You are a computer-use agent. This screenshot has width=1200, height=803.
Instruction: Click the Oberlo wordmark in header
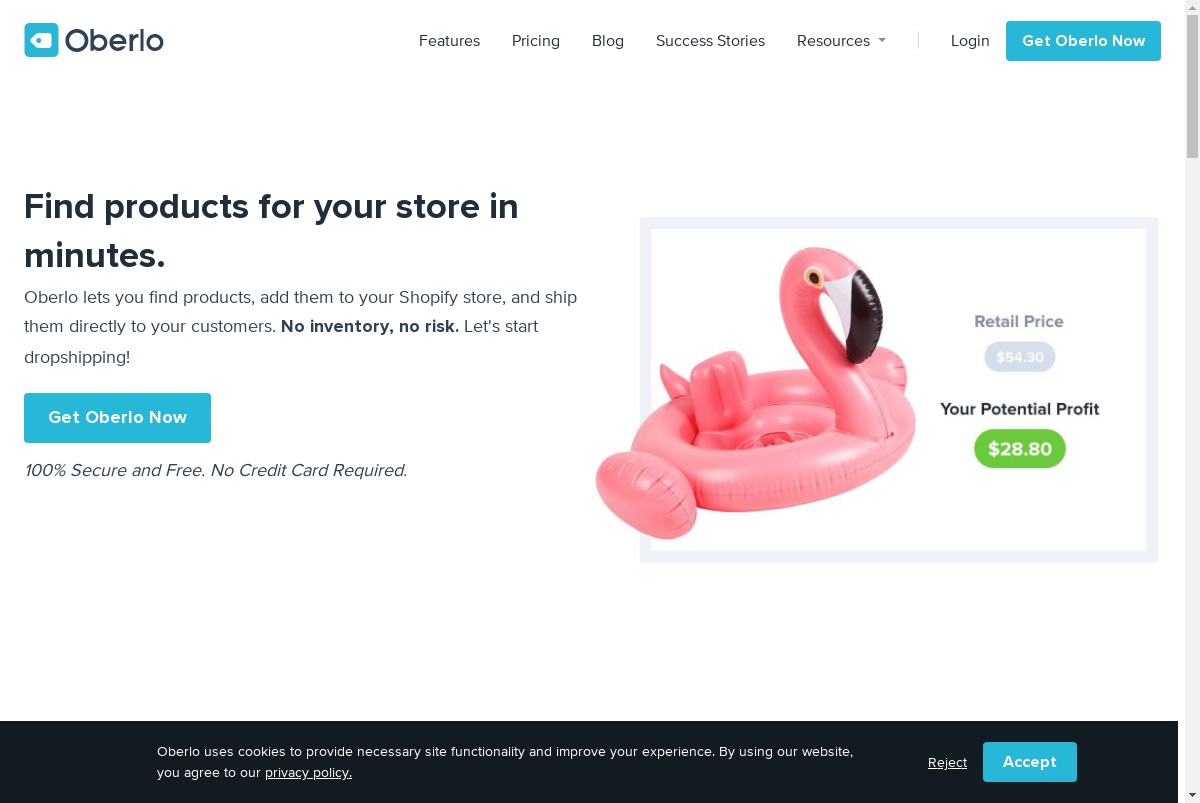pyautogui.click(x=114, y=41)
